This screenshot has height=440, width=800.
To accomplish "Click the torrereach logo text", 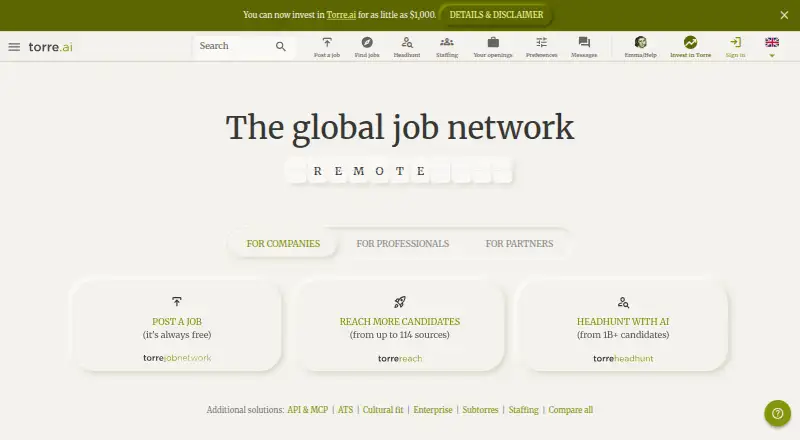I will click(x=400, y=358).
